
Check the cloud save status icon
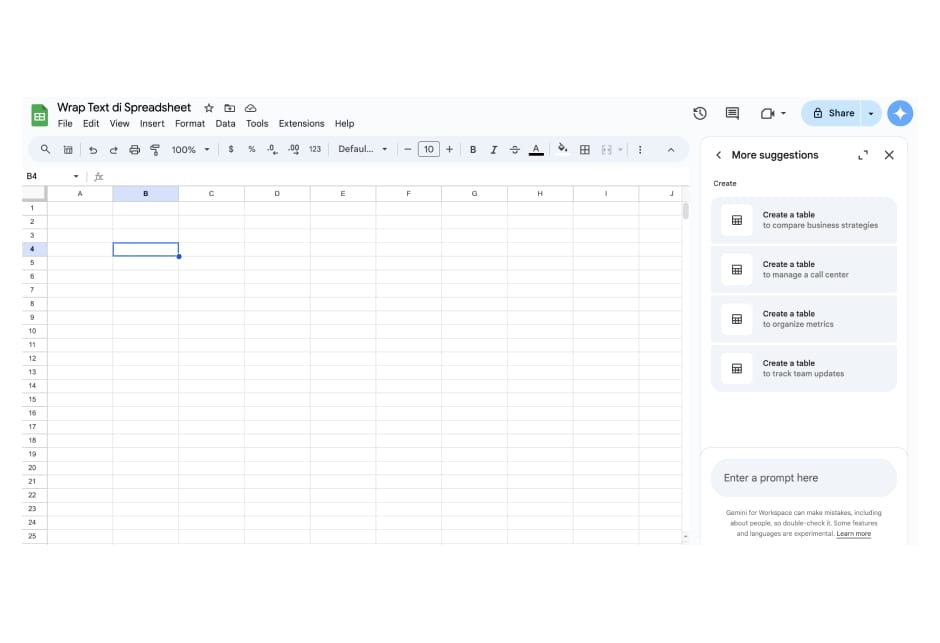pyautogui.click(x=251, y=108)
